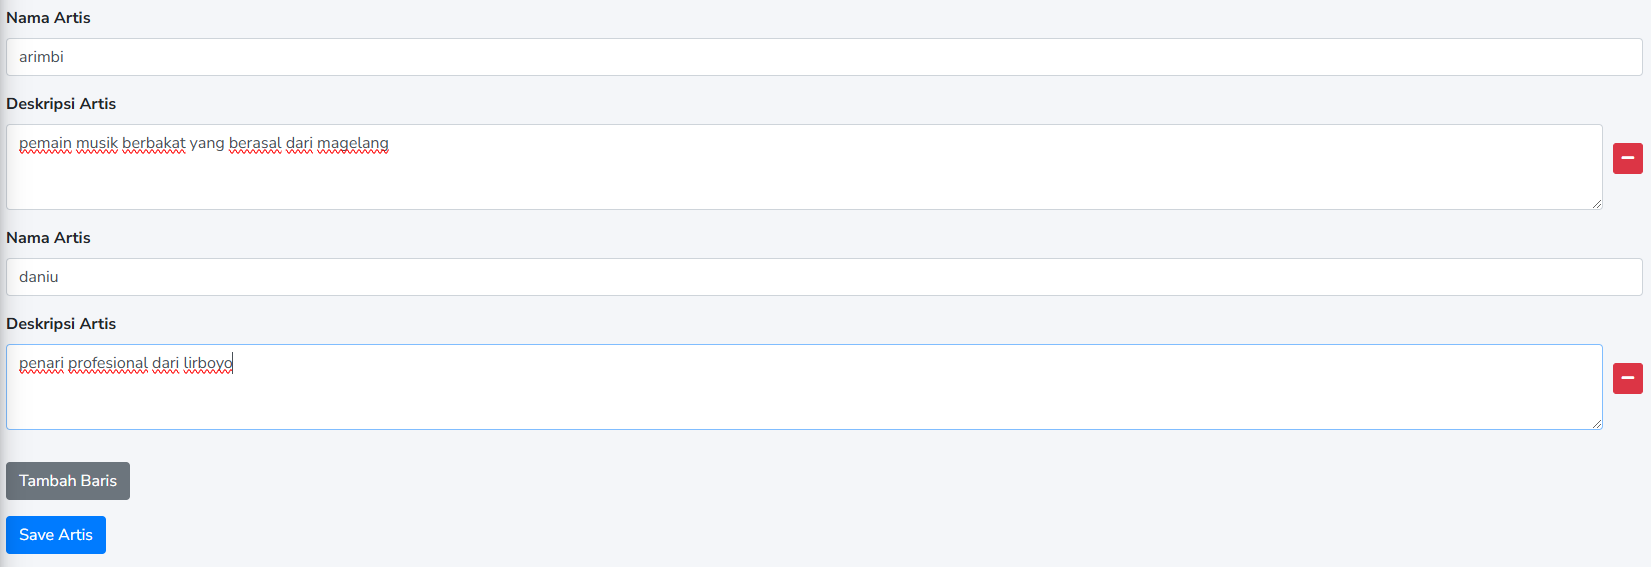Place cursor on the word lirboyo
Screen dimensions: 1651x567
point(207,363)
